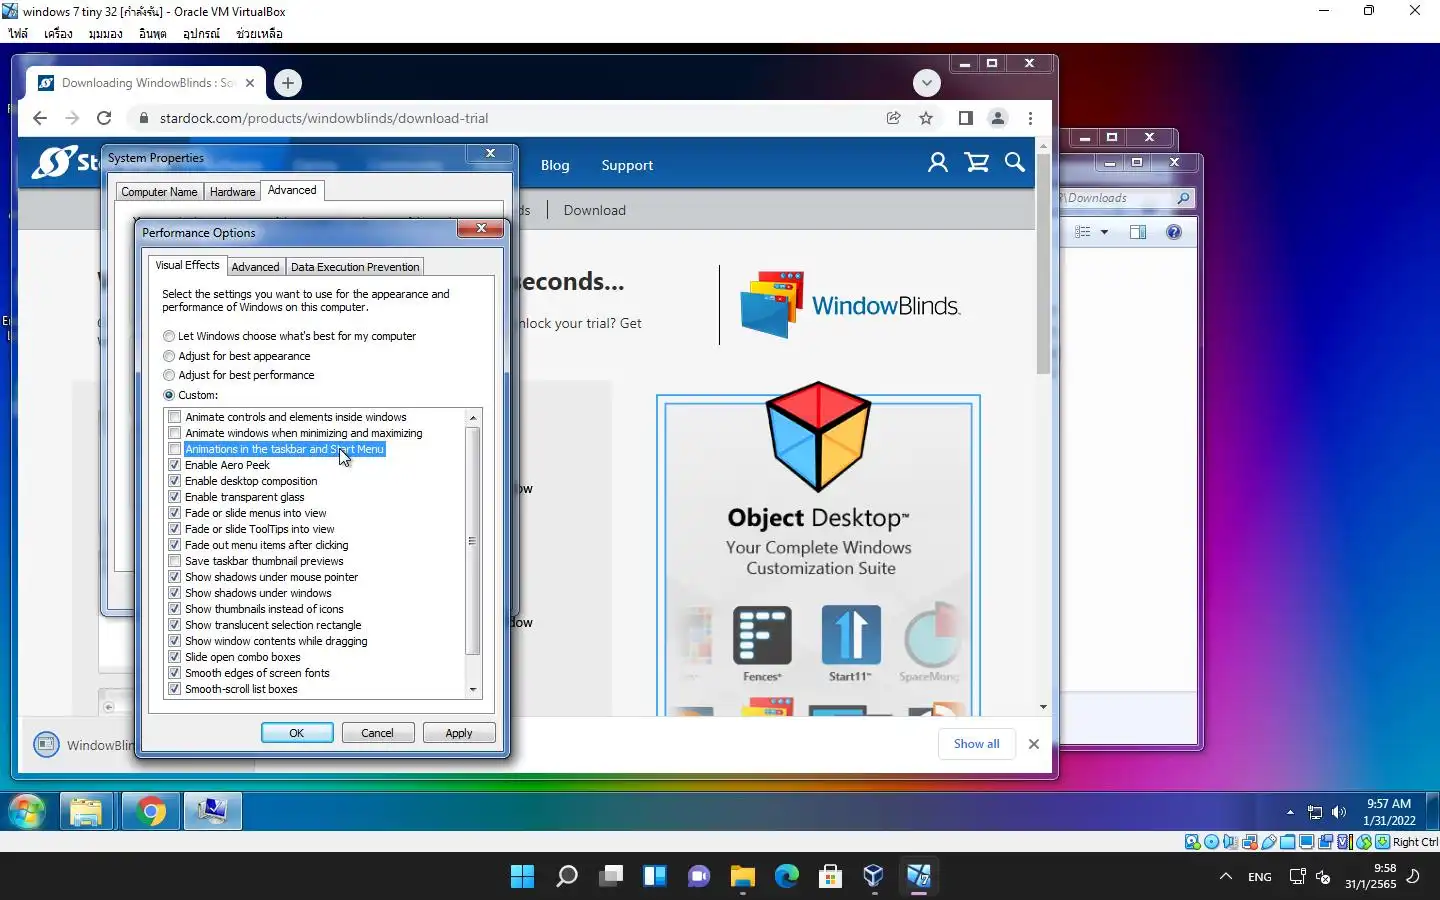1440x900 pixels.
Task: Uncheck Enable Aero Peek
Action: [175, 465]
